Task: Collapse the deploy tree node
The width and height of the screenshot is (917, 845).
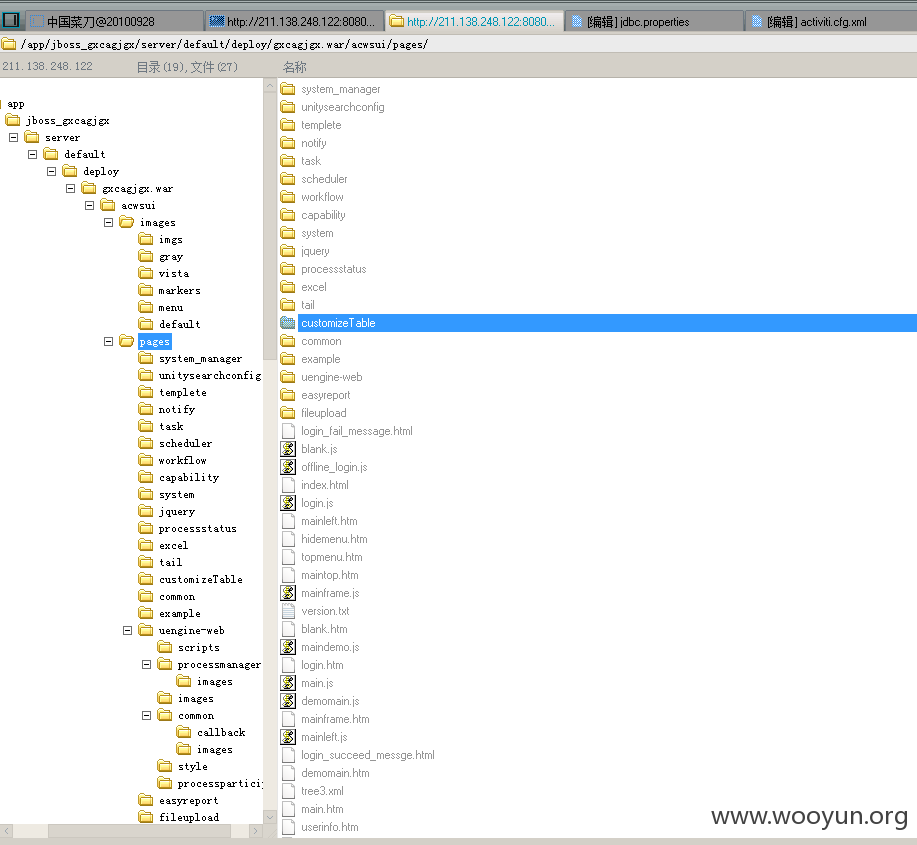Action: pos(51,171)
